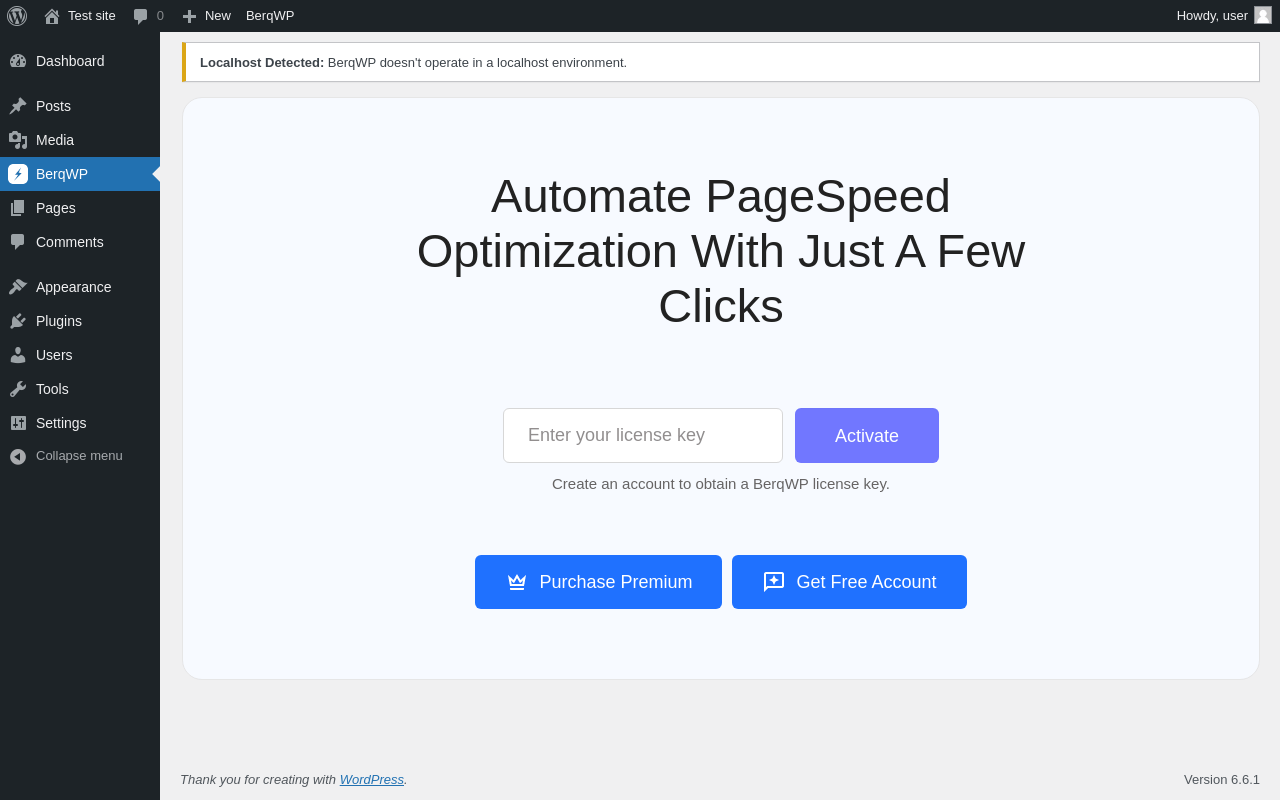The image size is (1280, 800).
Task: Click Get Free Account button
Action: tap(849, 582)
